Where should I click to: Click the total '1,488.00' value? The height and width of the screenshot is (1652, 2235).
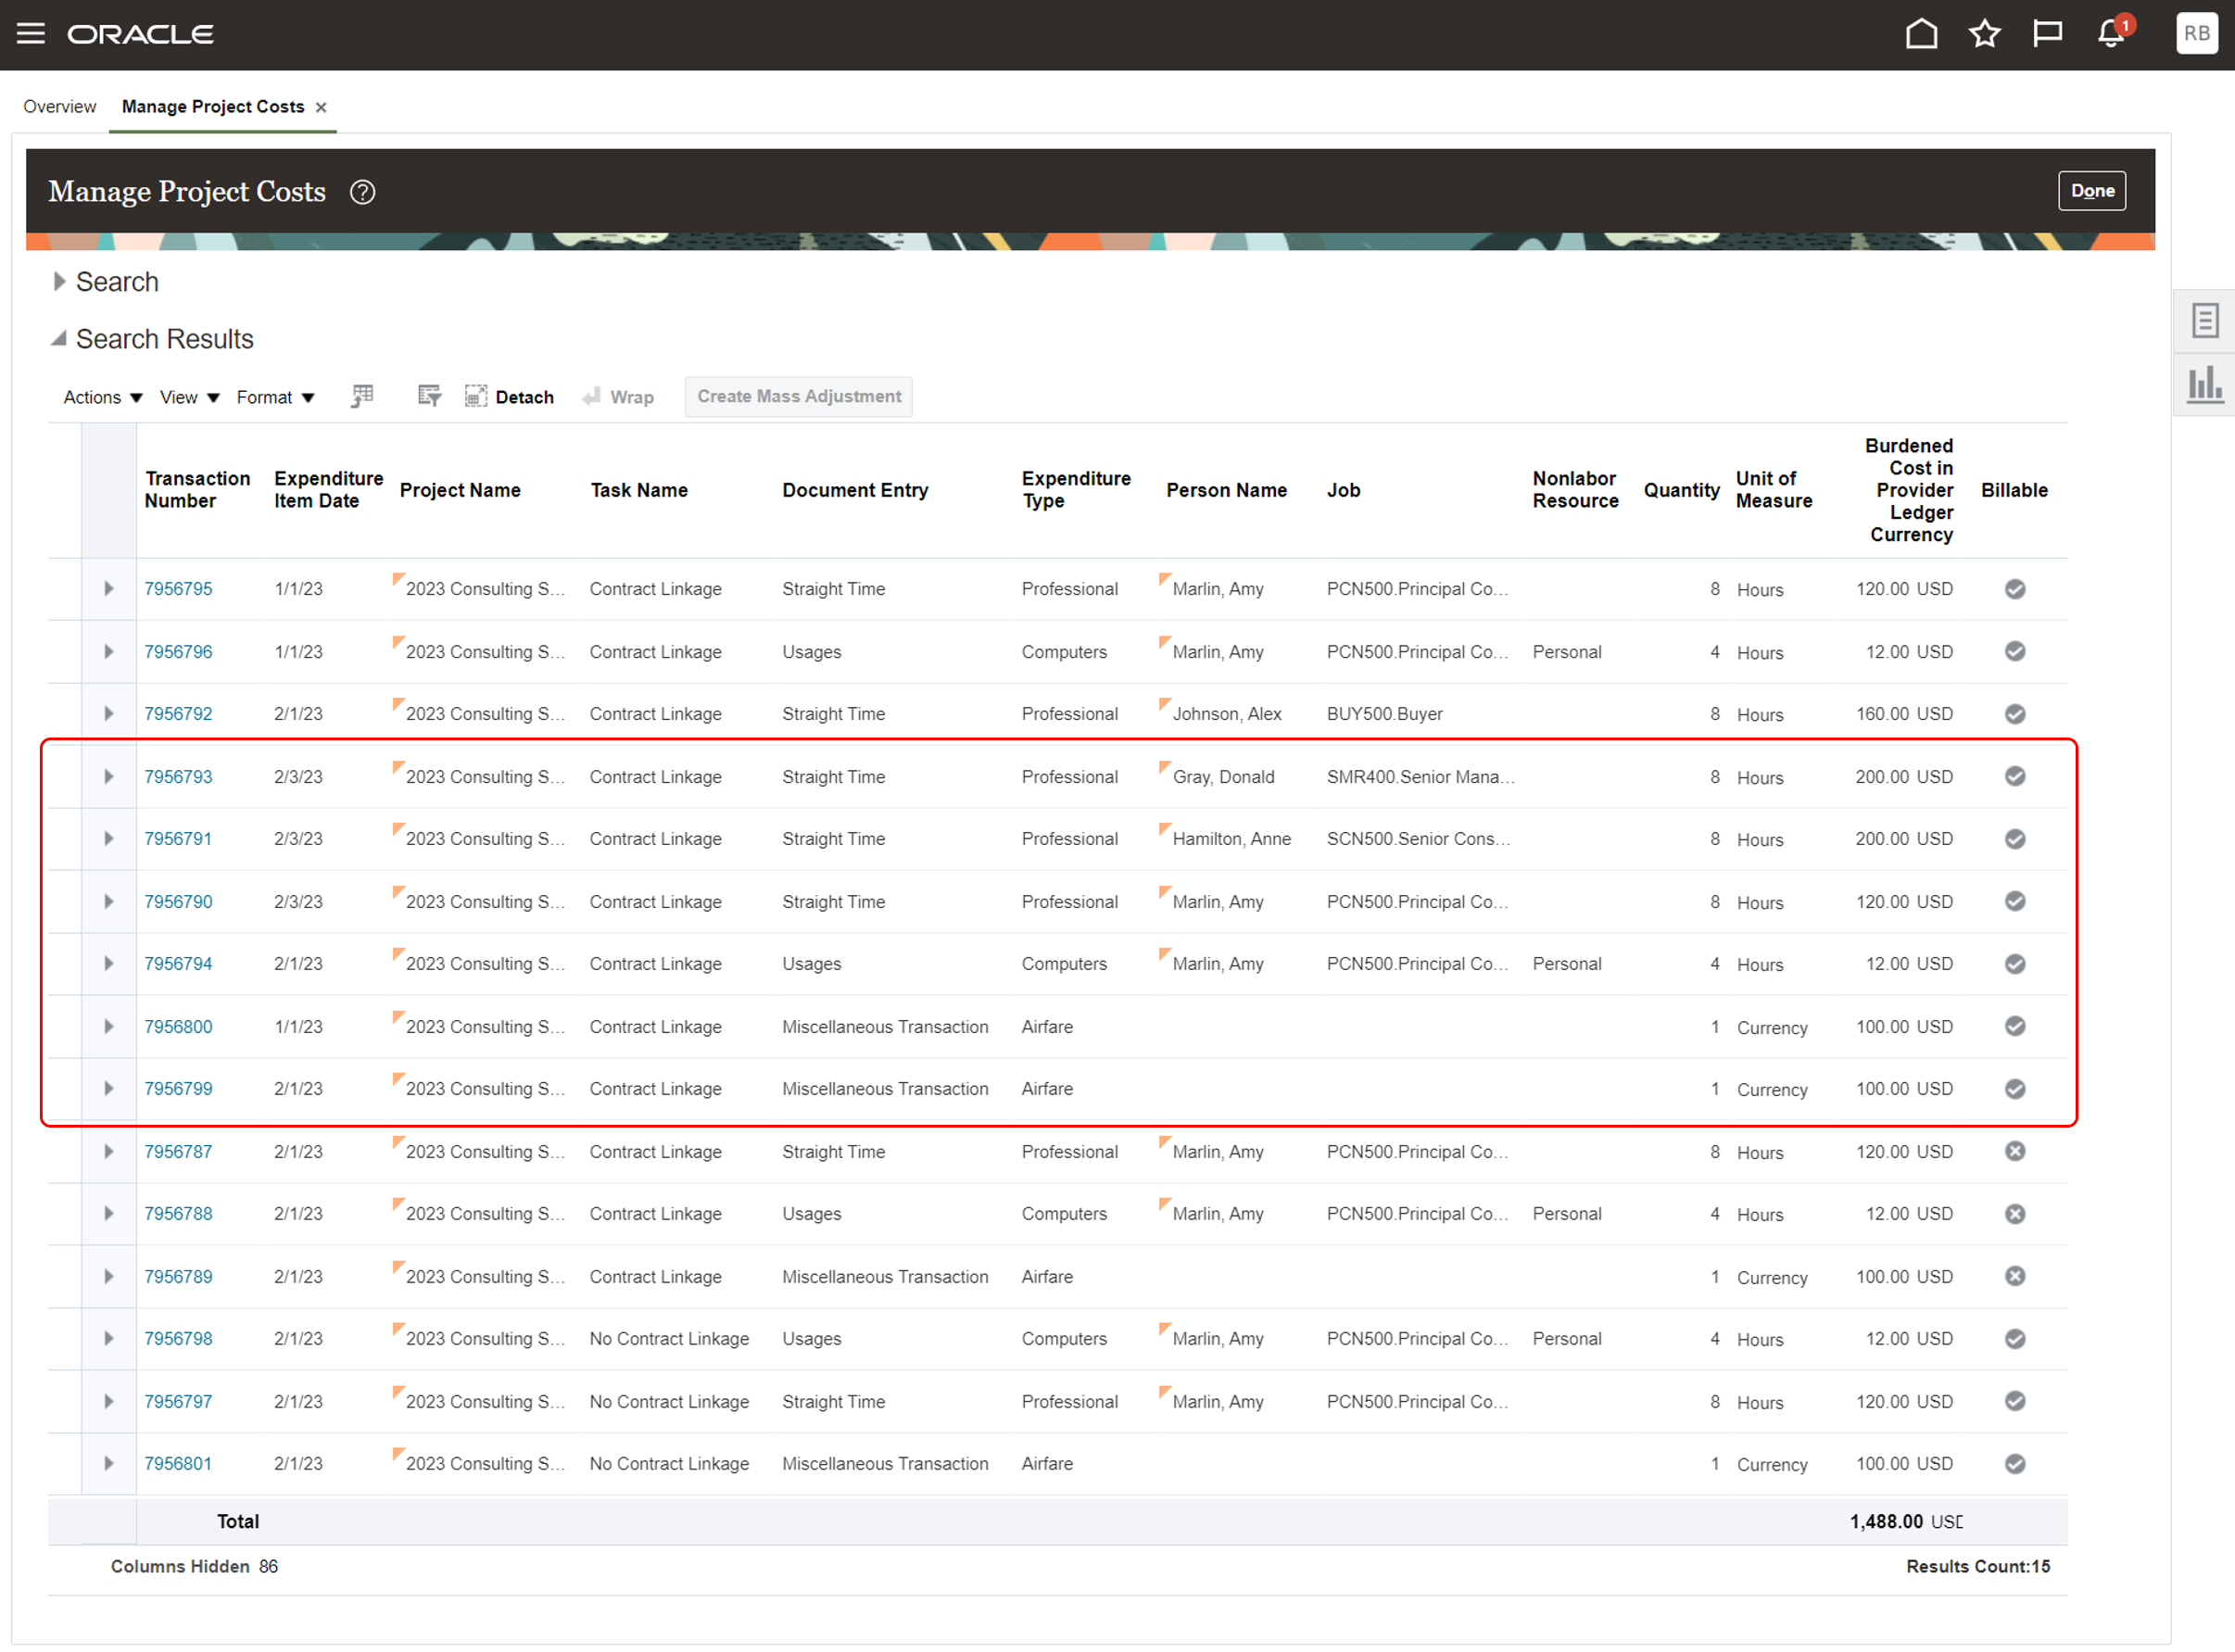point(1885,1522)
